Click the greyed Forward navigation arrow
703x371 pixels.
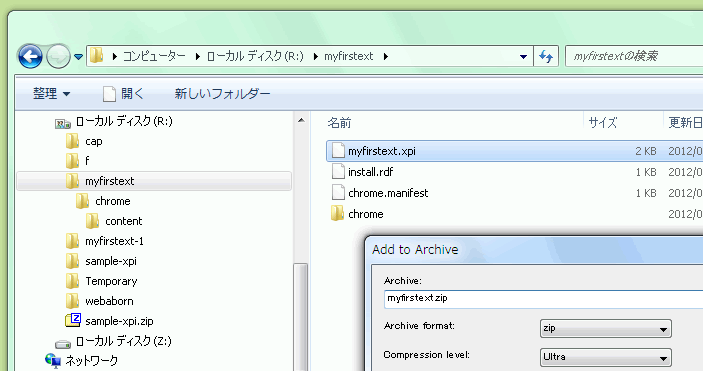click(58, 57)
